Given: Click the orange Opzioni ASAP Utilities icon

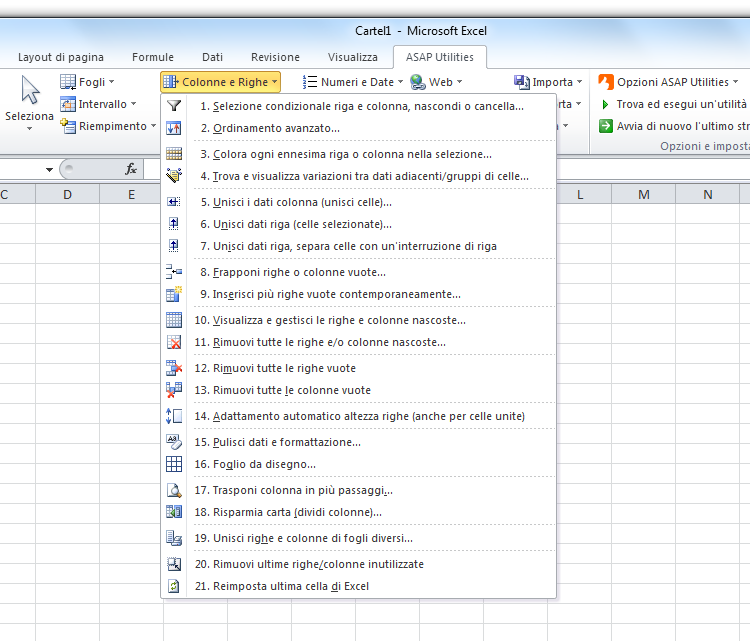Looking at the screenshot, I should [606, 82].
